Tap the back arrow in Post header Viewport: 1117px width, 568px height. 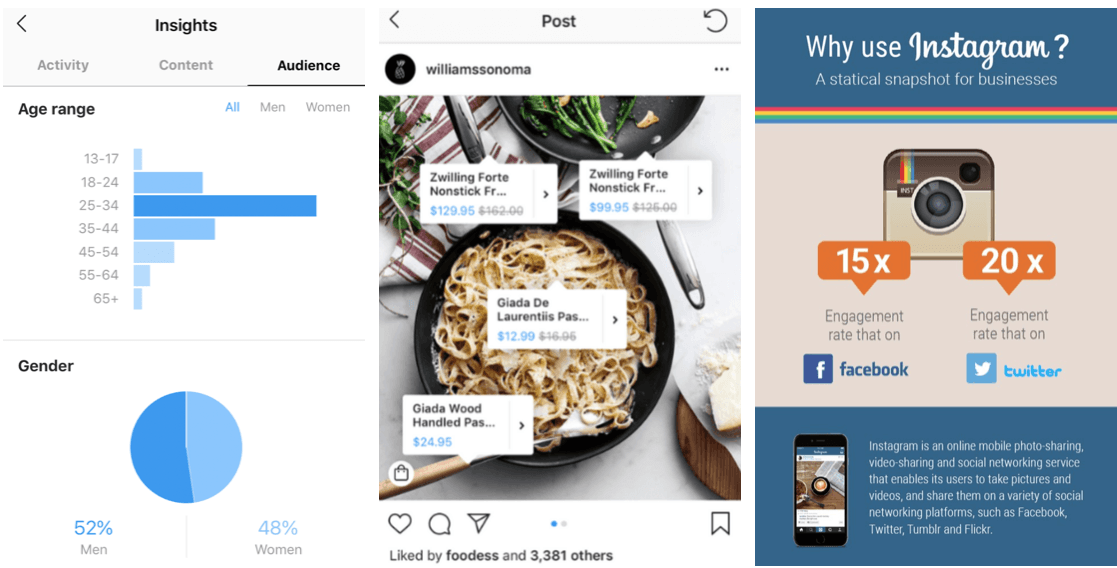394,20
